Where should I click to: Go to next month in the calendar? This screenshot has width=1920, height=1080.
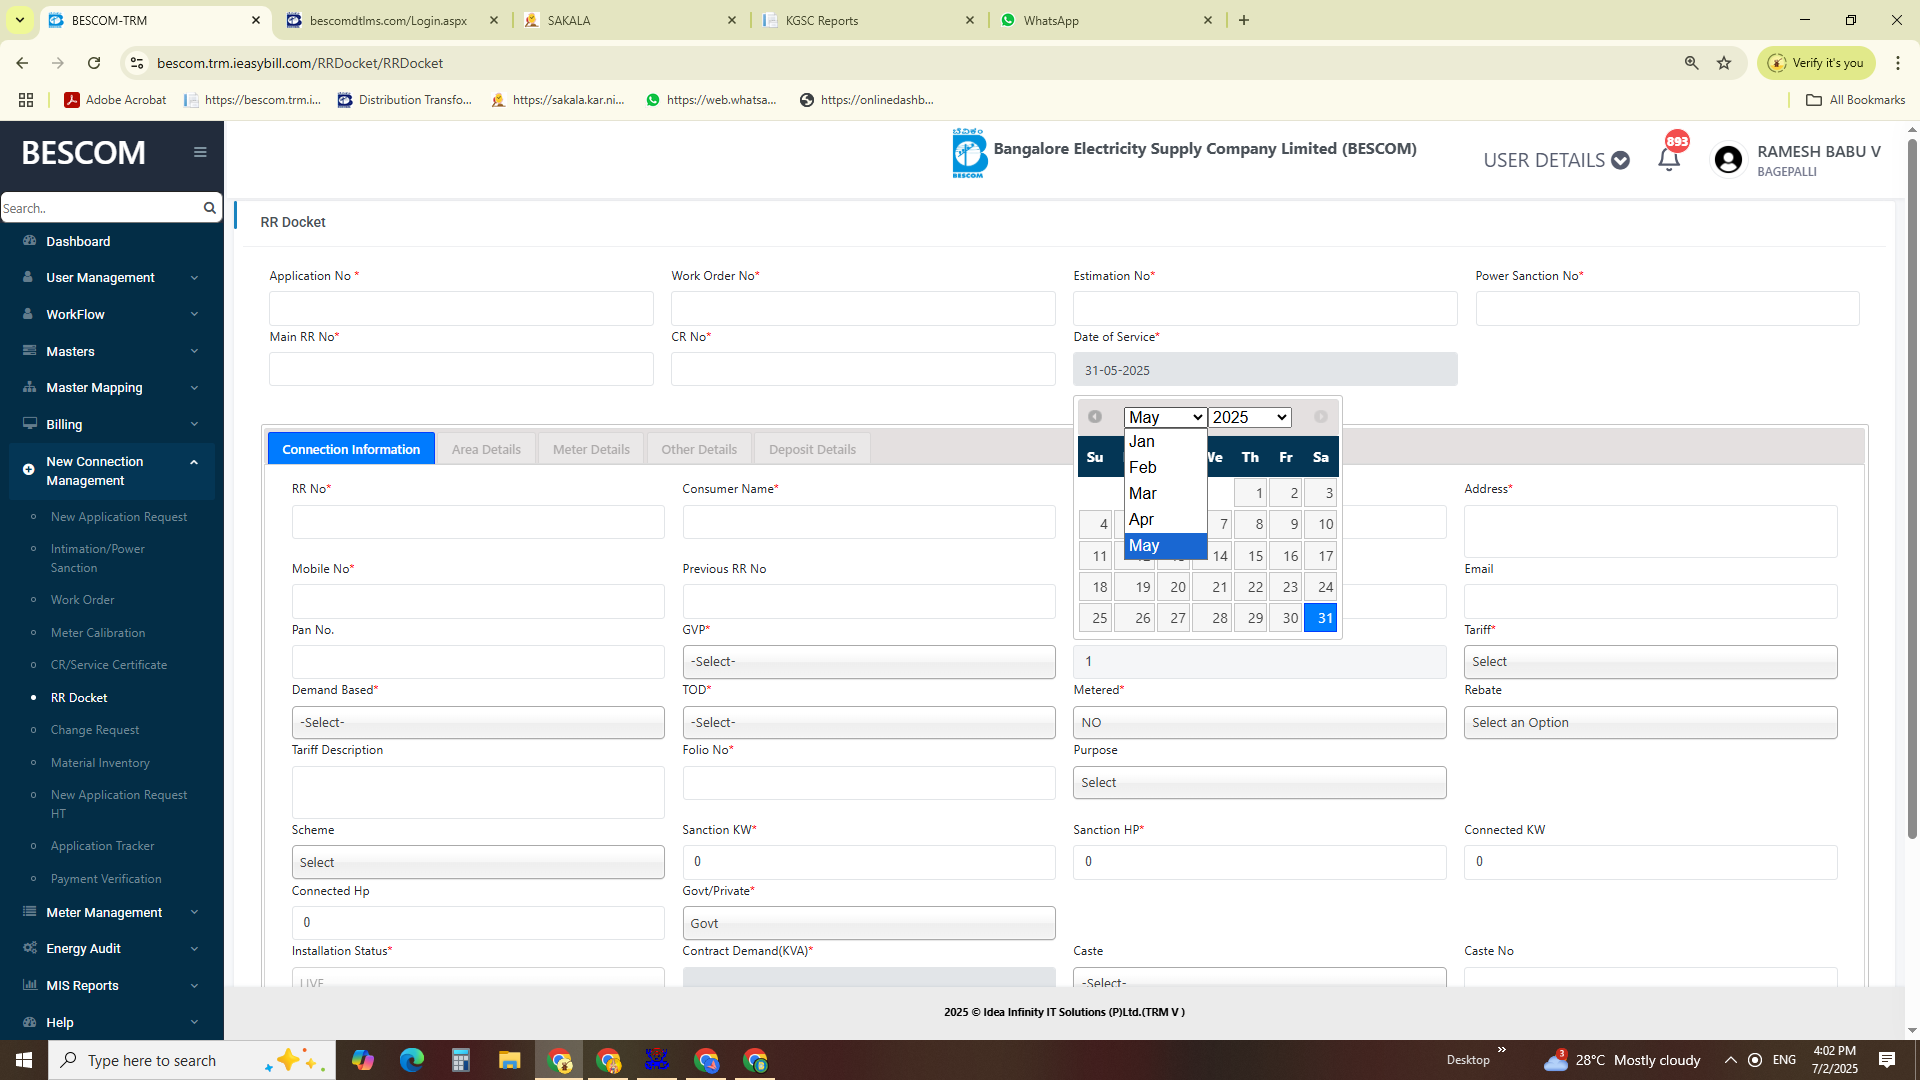1321,417
